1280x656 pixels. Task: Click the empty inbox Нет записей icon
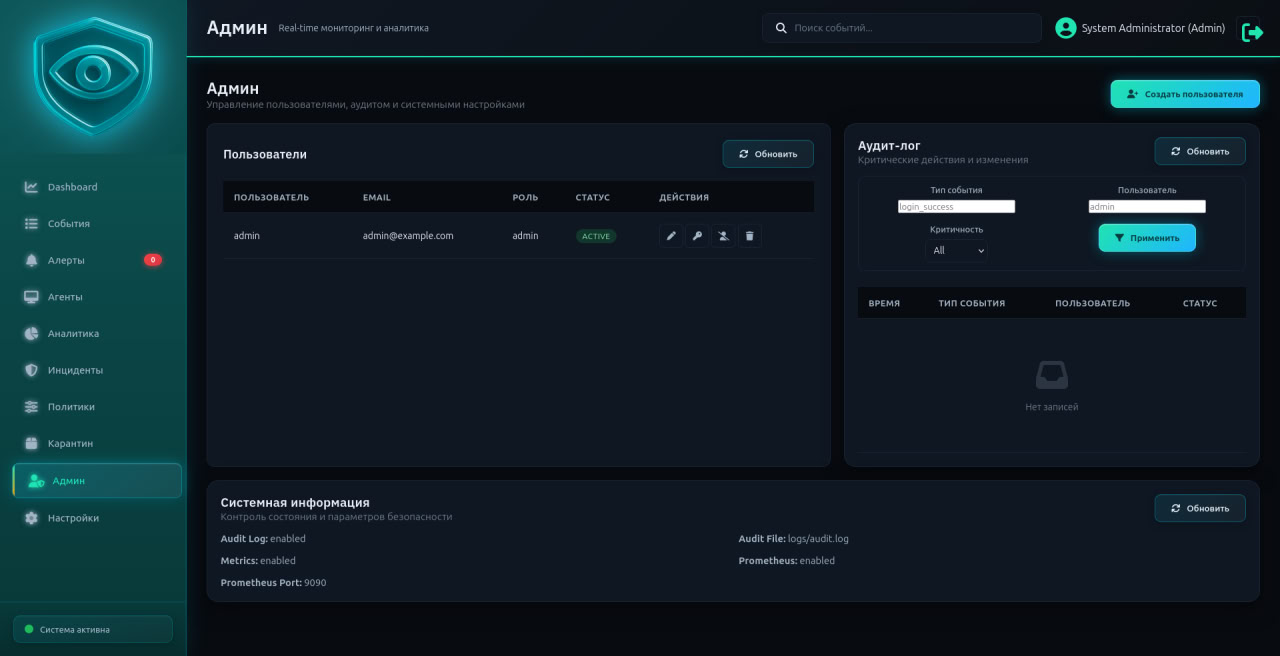tap(1052, 375)
